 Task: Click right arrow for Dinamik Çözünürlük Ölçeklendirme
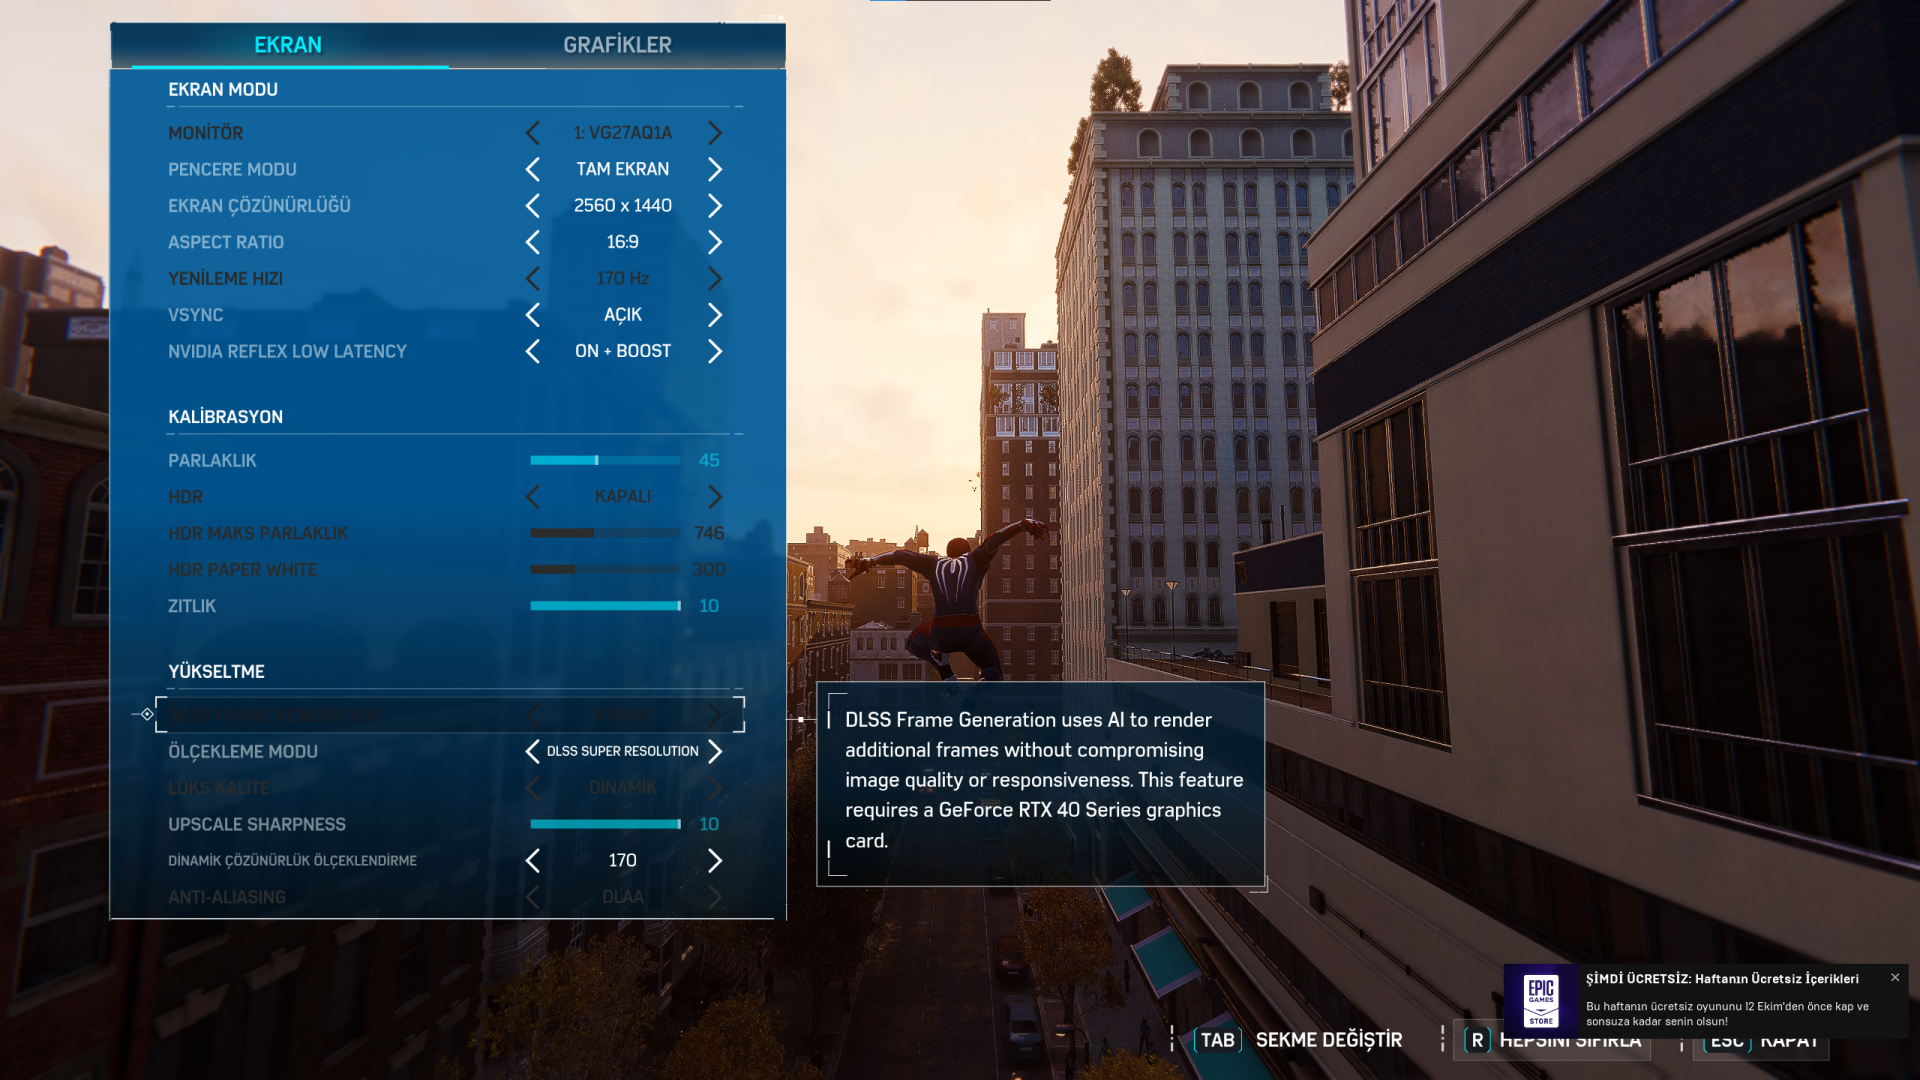[714, 861]
